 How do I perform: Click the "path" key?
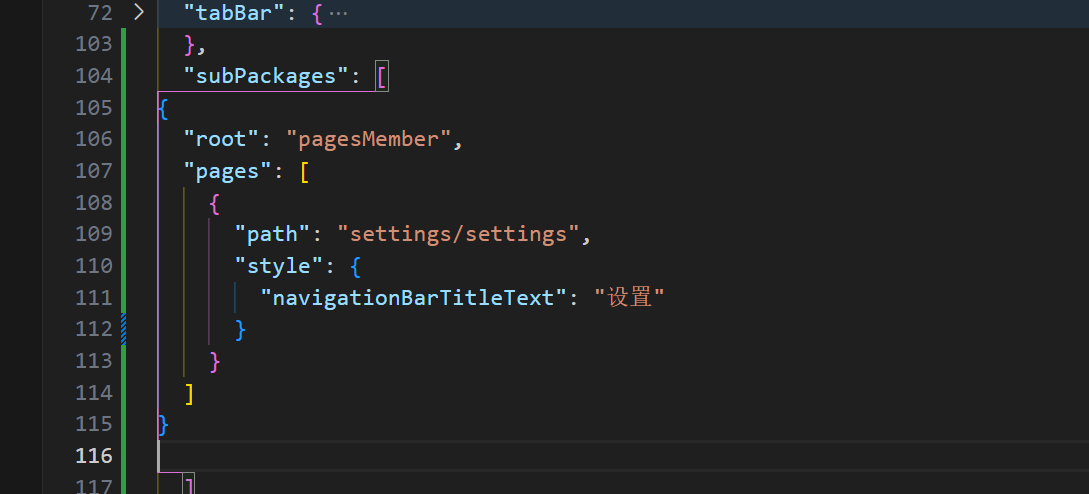click(x=273, y=234)
